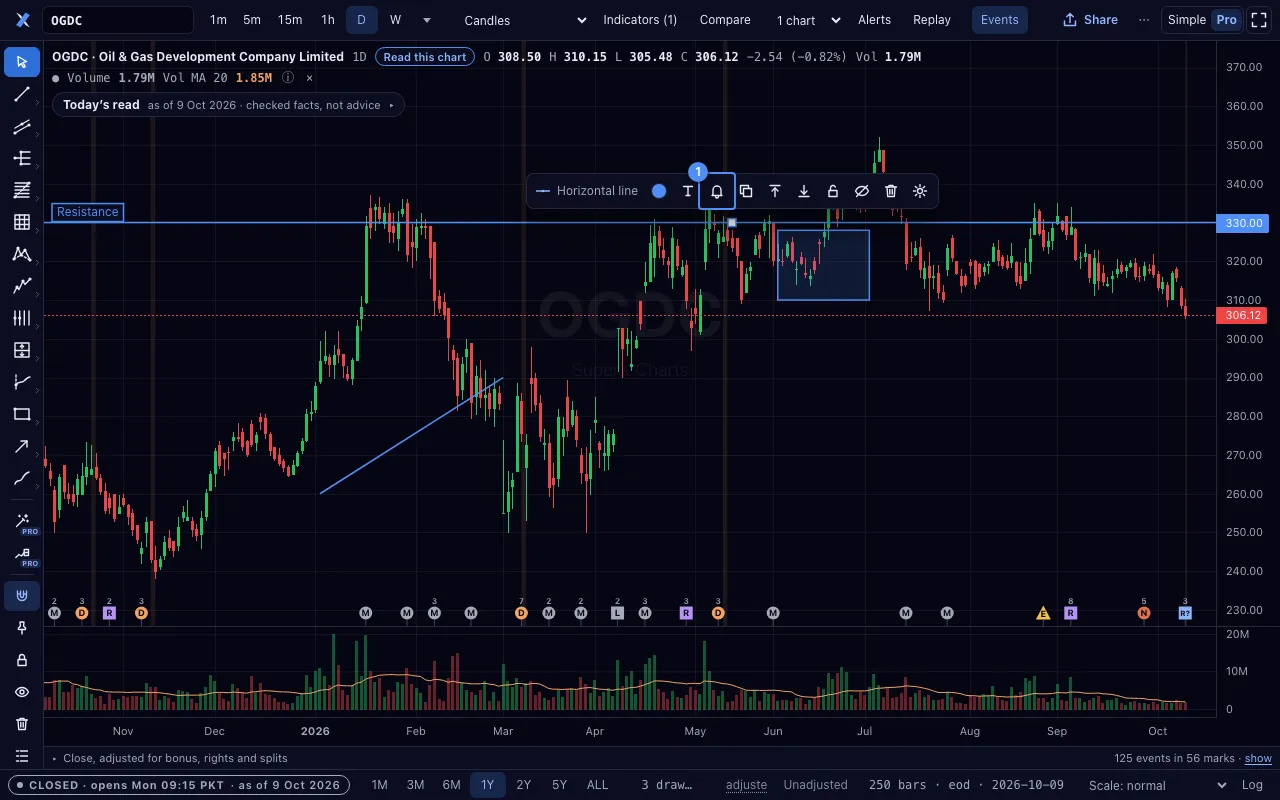Toggle the Log scale option
Viewport: 1280px width, 800px height.
pos(1252,785)
